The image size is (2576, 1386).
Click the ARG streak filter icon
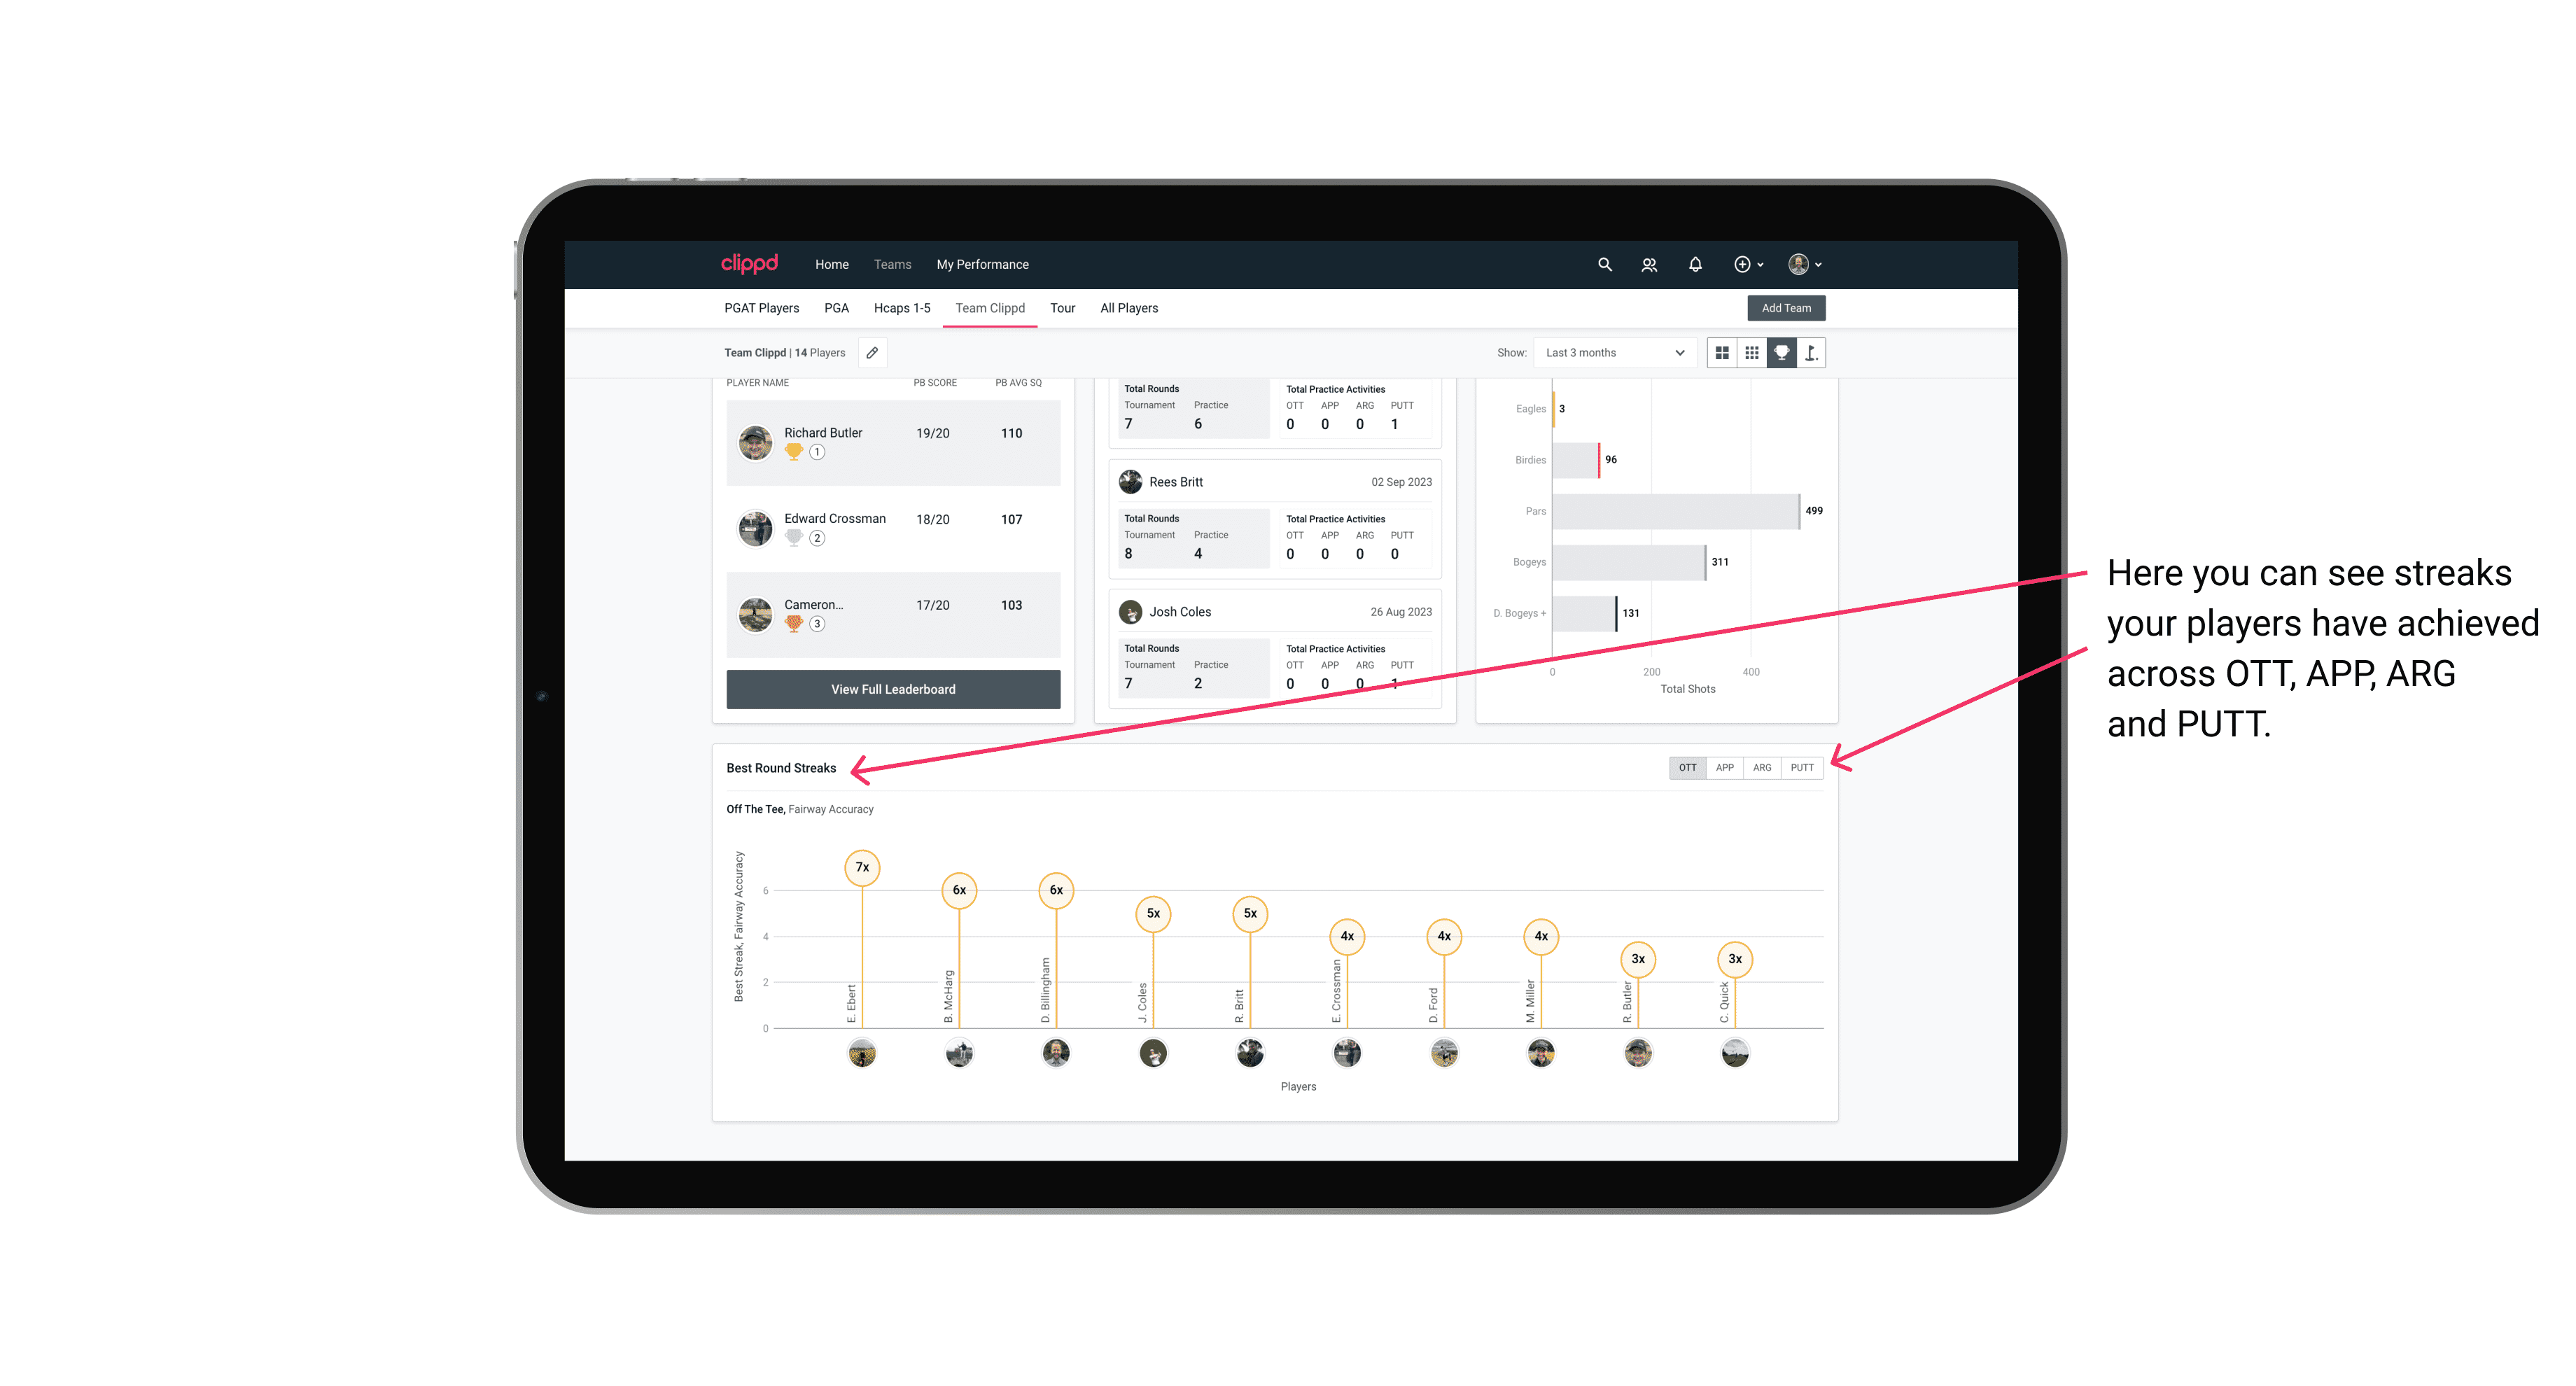point(1763,766)
